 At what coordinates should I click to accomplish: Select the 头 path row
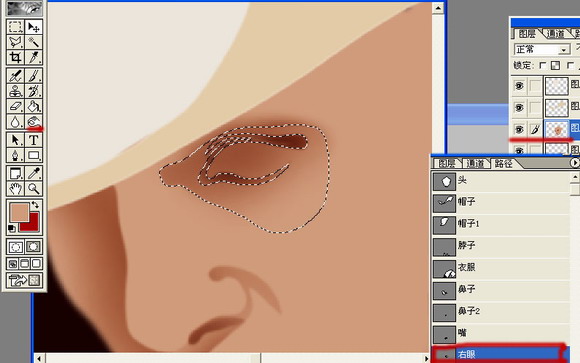click(x=501, y=181)
